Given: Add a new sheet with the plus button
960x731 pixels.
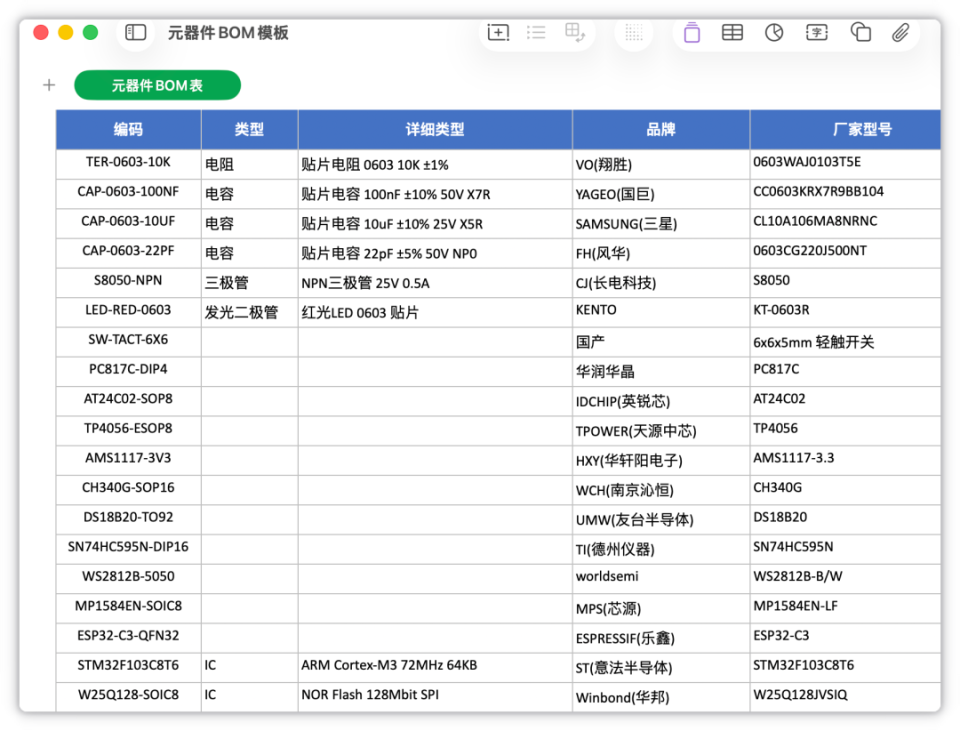Looking at the screenshot, I should [x=49, y=85].
